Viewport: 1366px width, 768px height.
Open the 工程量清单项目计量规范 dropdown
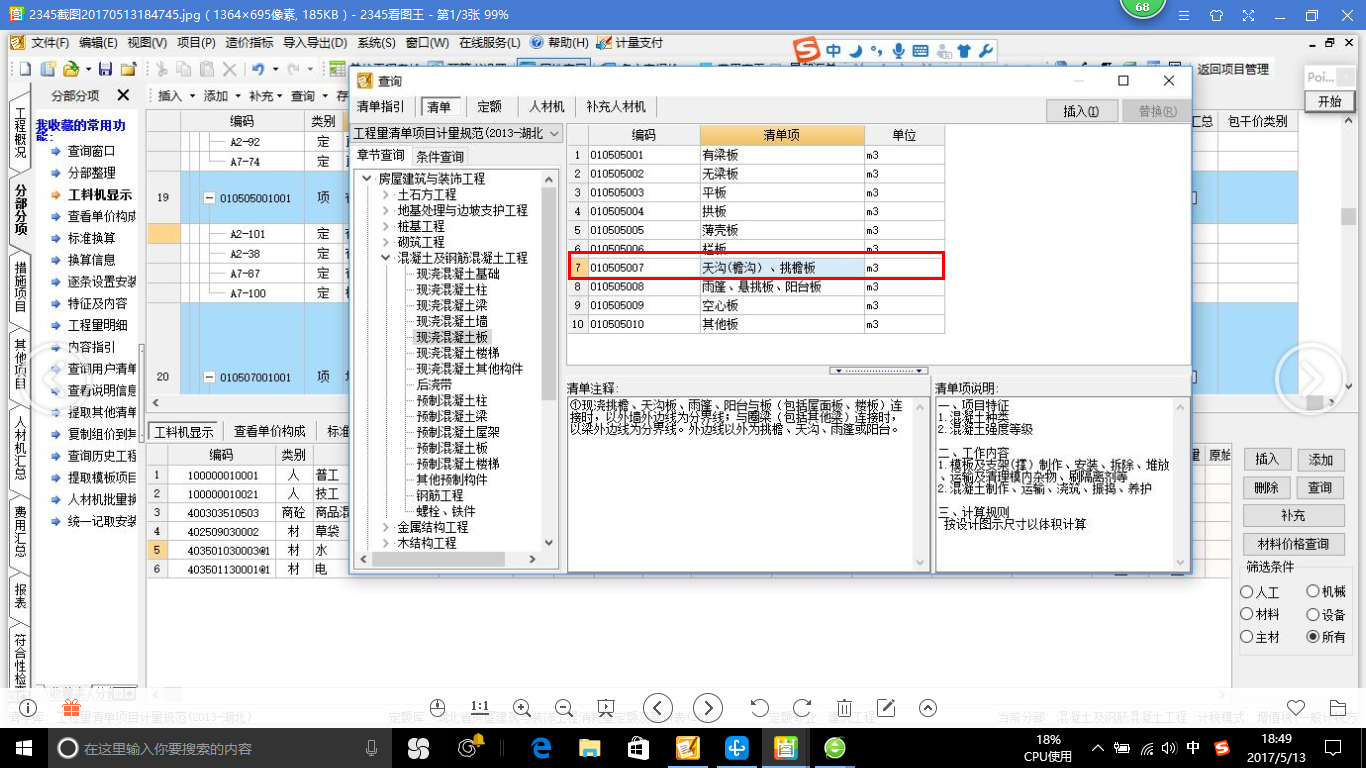[x=554, y=133]
